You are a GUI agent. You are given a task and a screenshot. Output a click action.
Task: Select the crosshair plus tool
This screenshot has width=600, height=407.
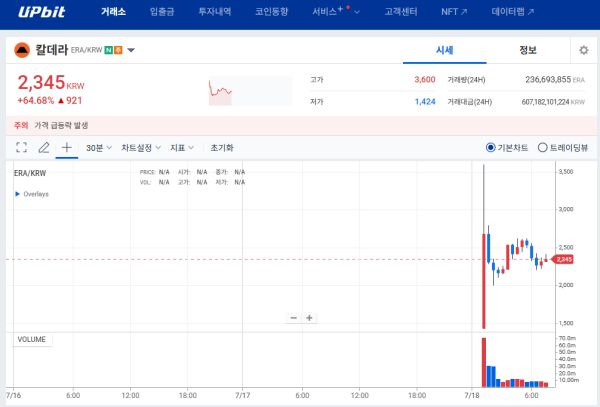coord(67,147)
